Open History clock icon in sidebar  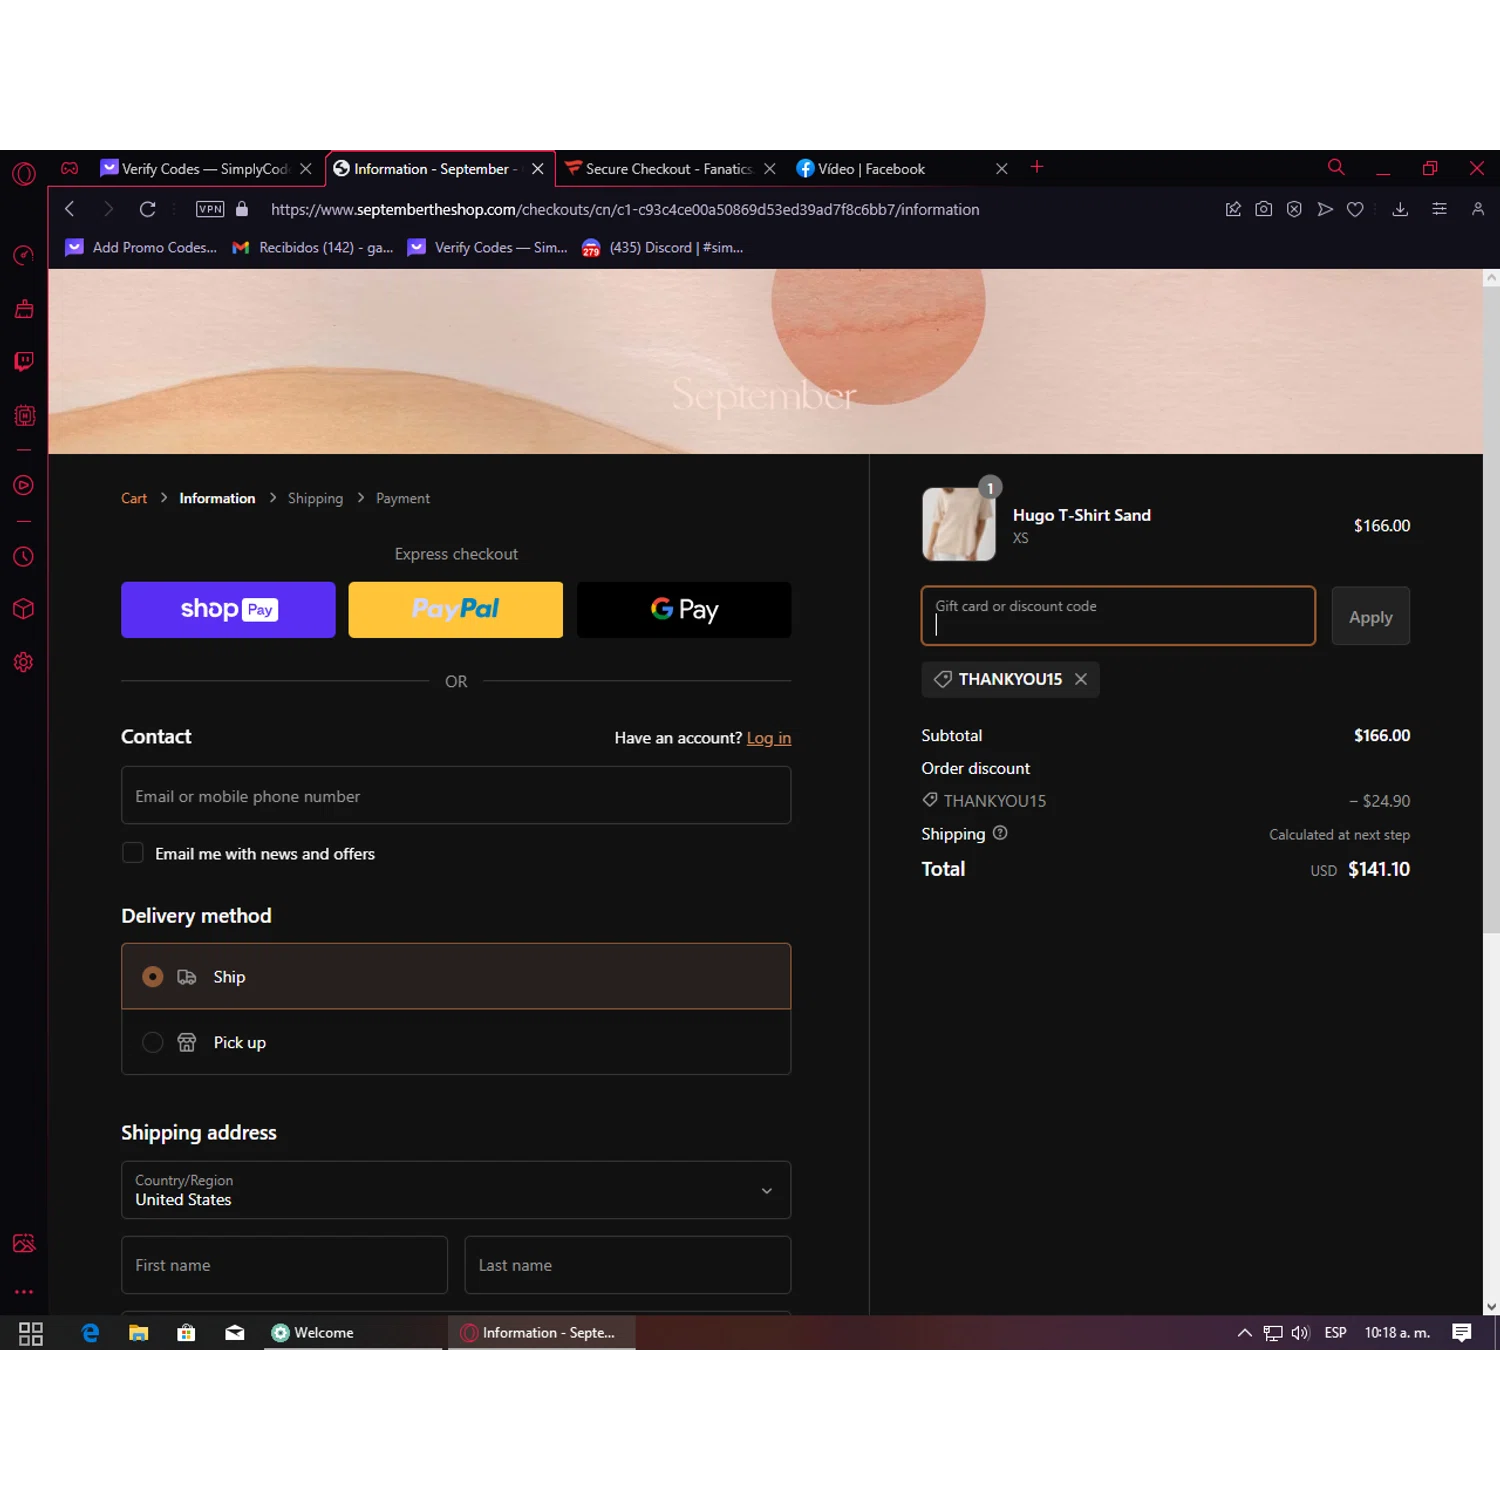(x=24, y=557)
